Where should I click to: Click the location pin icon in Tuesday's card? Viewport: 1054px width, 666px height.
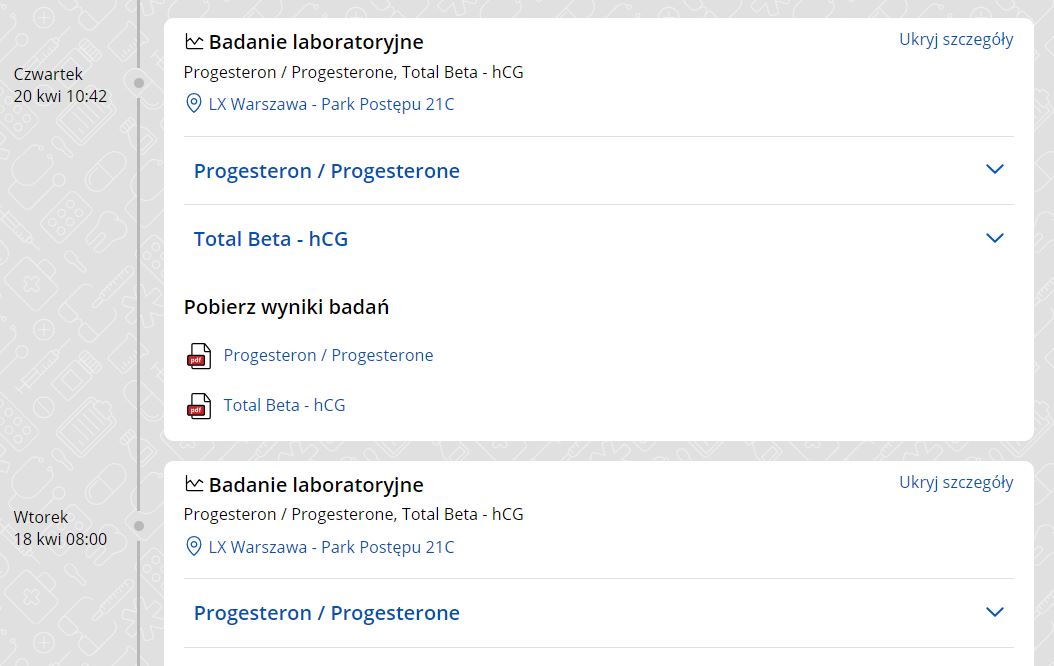click(x=194, y=547)
